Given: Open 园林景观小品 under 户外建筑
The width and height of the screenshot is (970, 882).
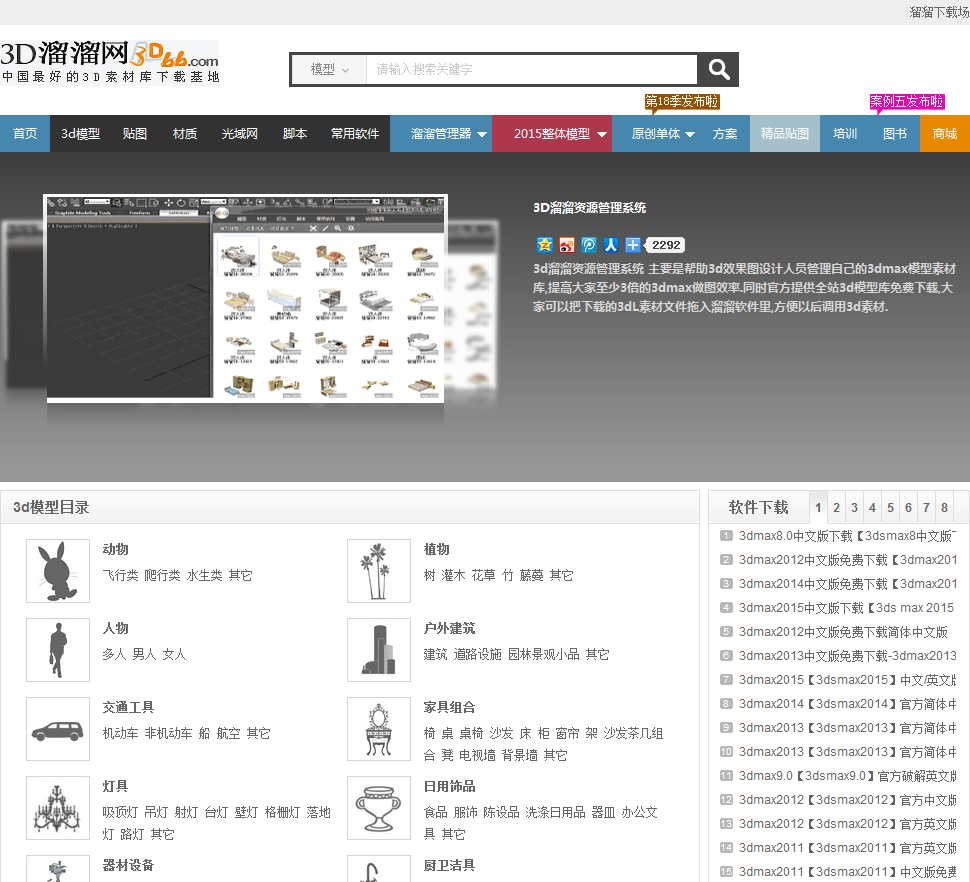Looking at the screenshot, I should 544,654.
